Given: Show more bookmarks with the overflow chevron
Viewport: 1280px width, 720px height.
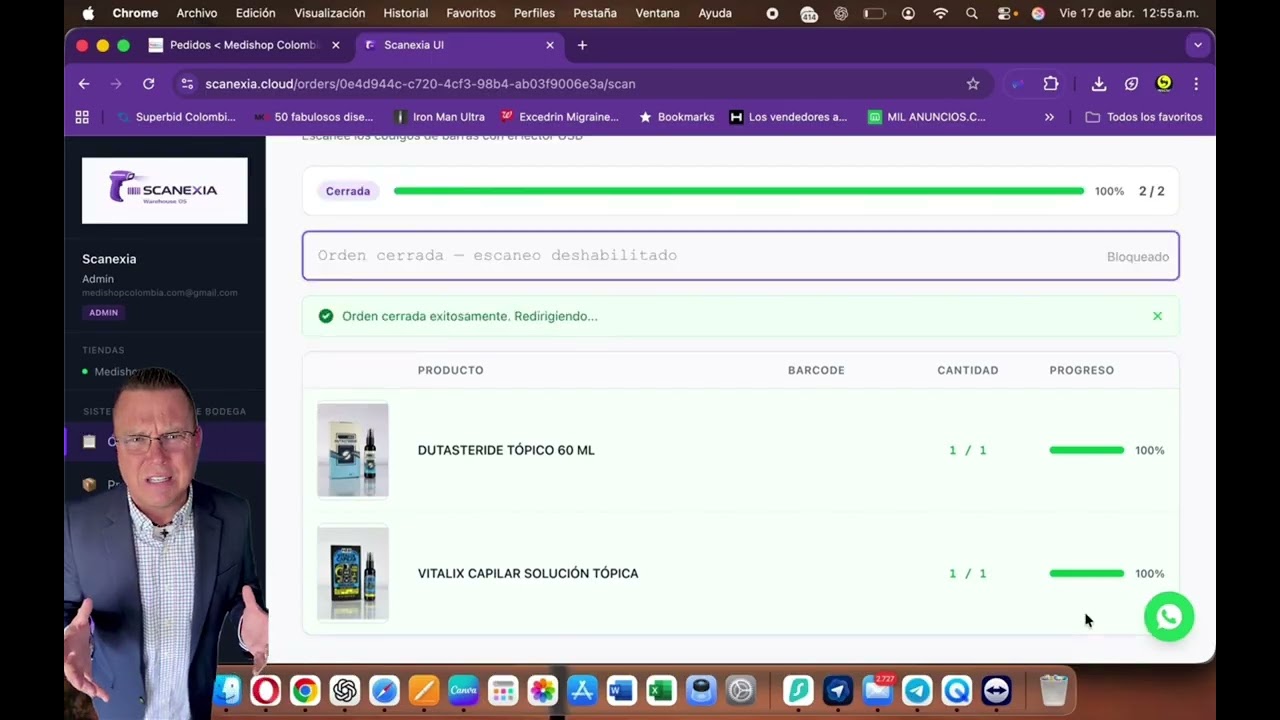Looking at the screenshot, I should tap(1049, 117).
